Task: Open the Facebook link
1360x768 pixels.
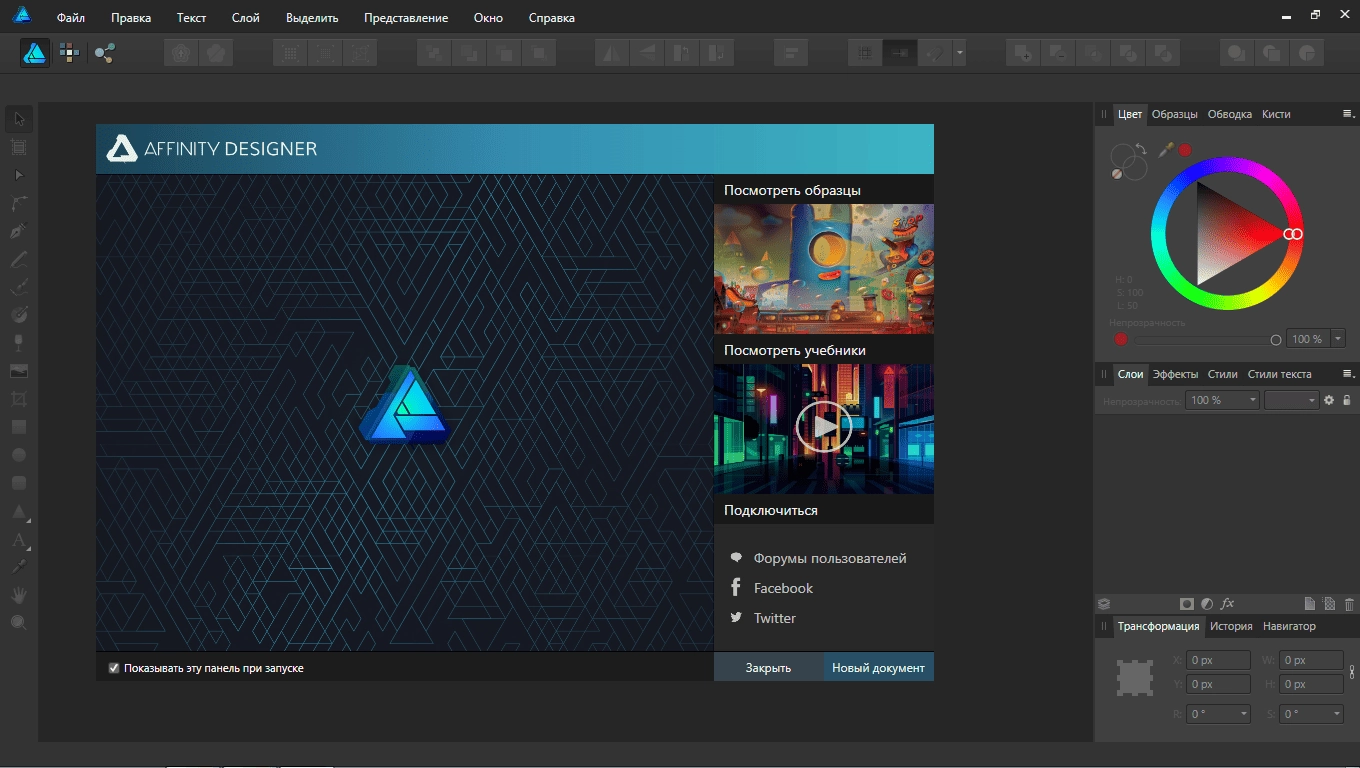Action: click(x=783, y=588)
